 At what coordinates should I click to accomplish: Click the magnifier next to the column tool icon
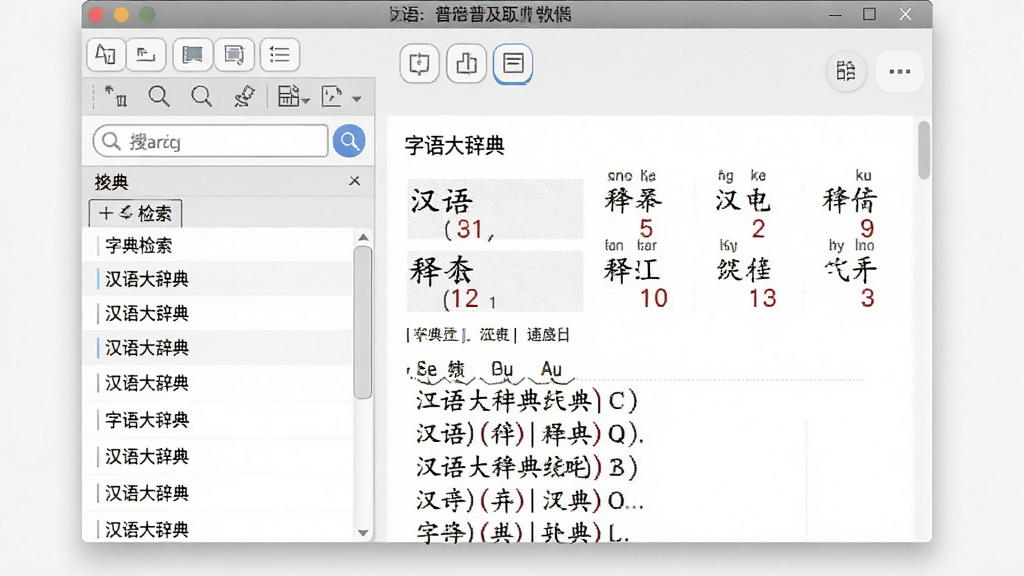(159, 97)
